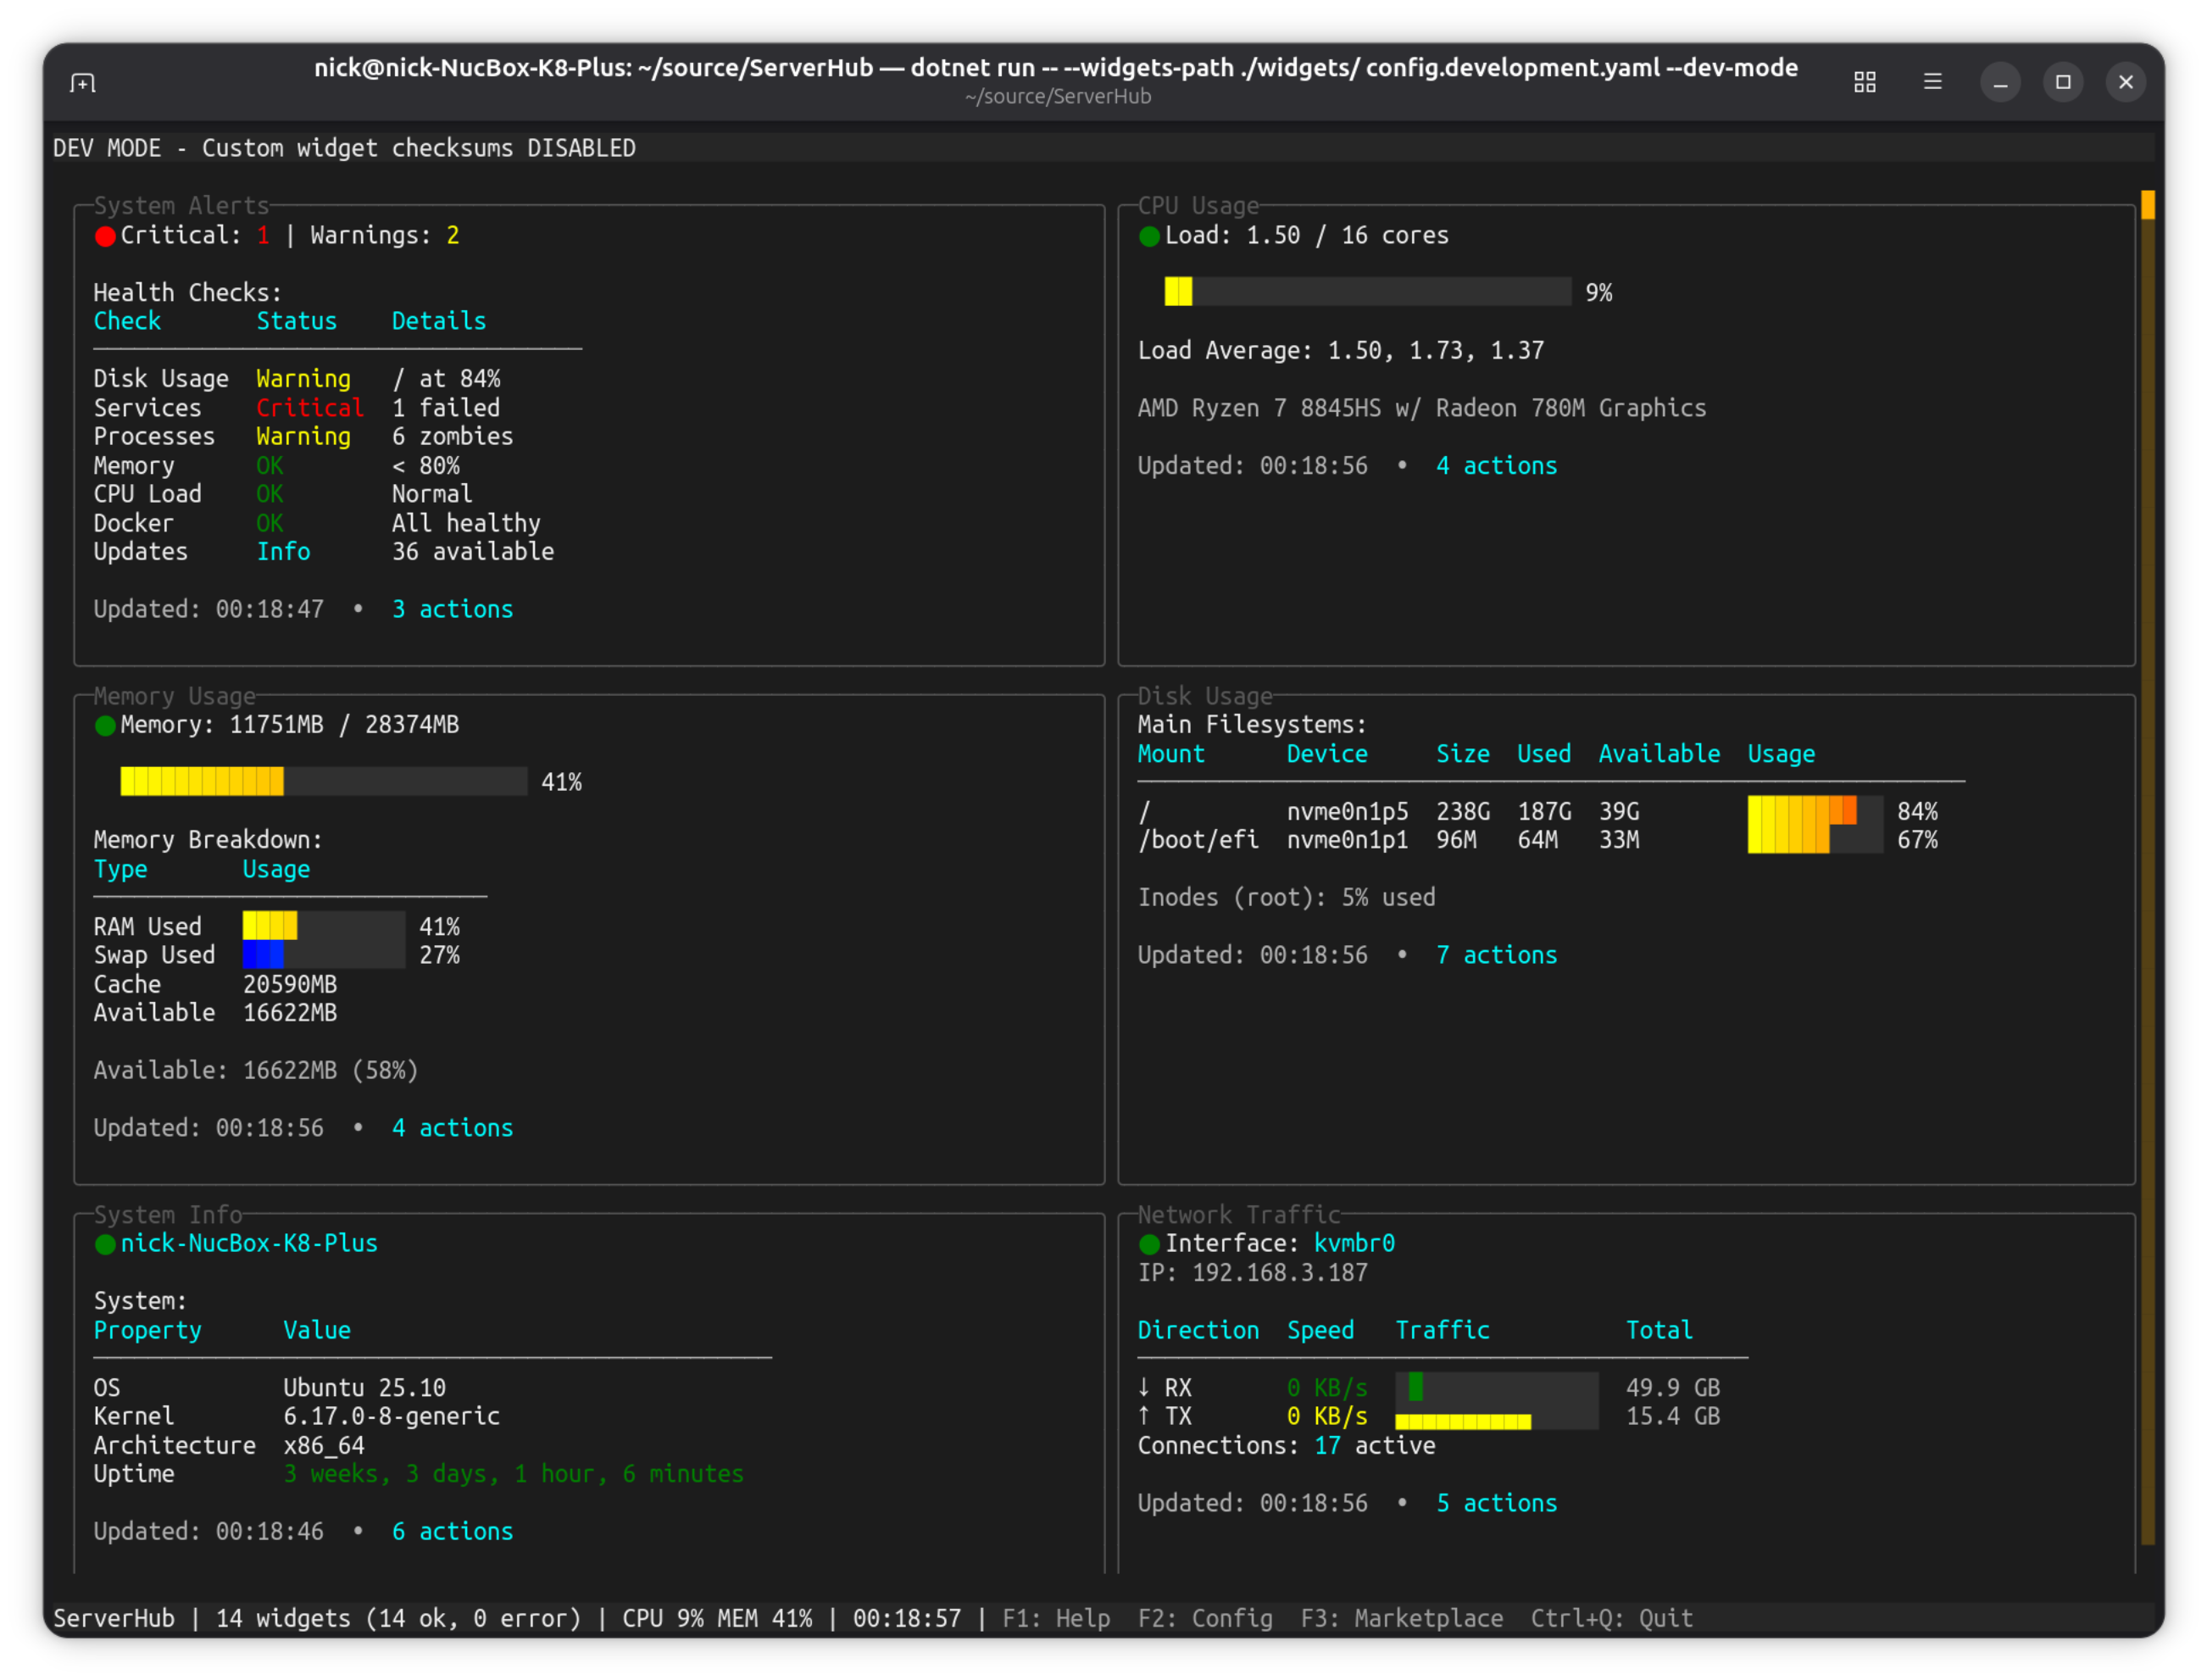Image resolution: width=2207 pixels, height=1680 pixels.
Task: Select the System Alerts widget title
Action: coord(181,206)
